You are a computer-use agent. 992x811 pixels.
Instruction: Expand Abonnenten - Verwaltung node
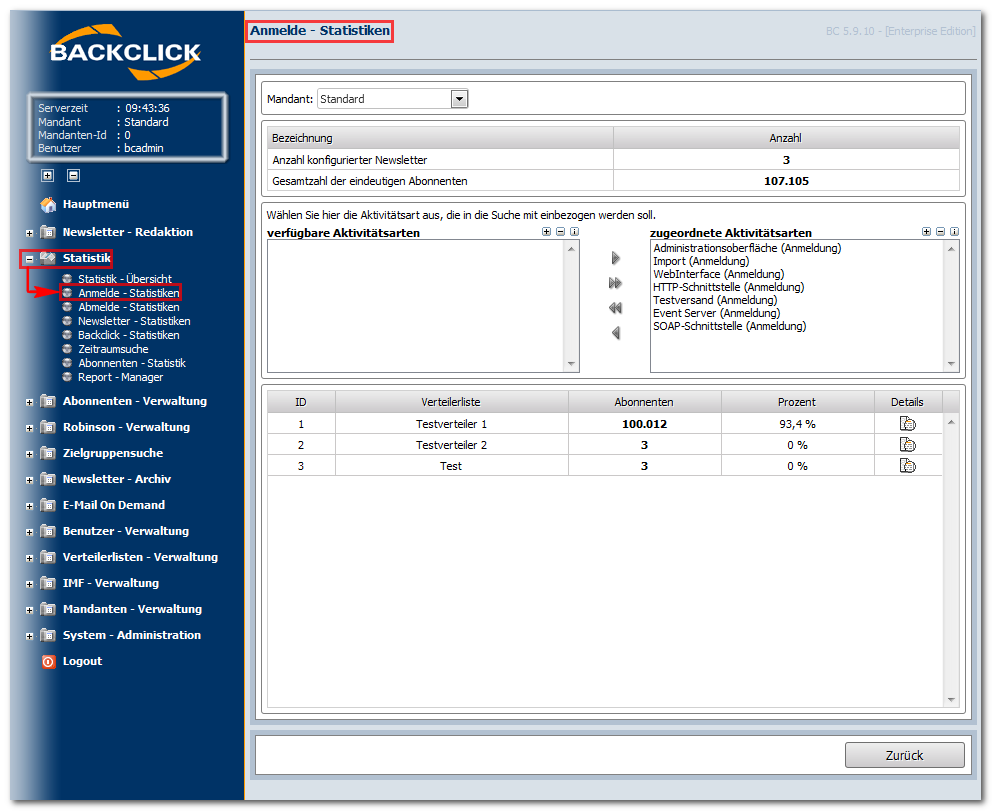tap(29, 402)
